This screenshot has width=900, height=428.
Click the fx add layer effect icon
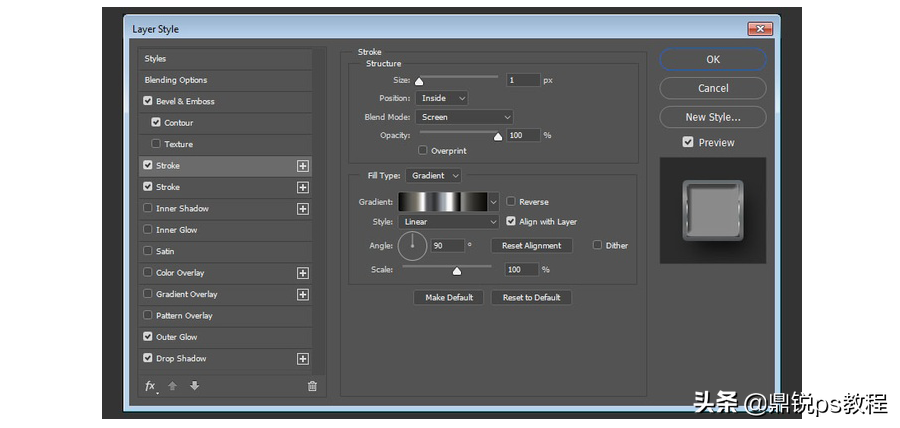point(150,386)
